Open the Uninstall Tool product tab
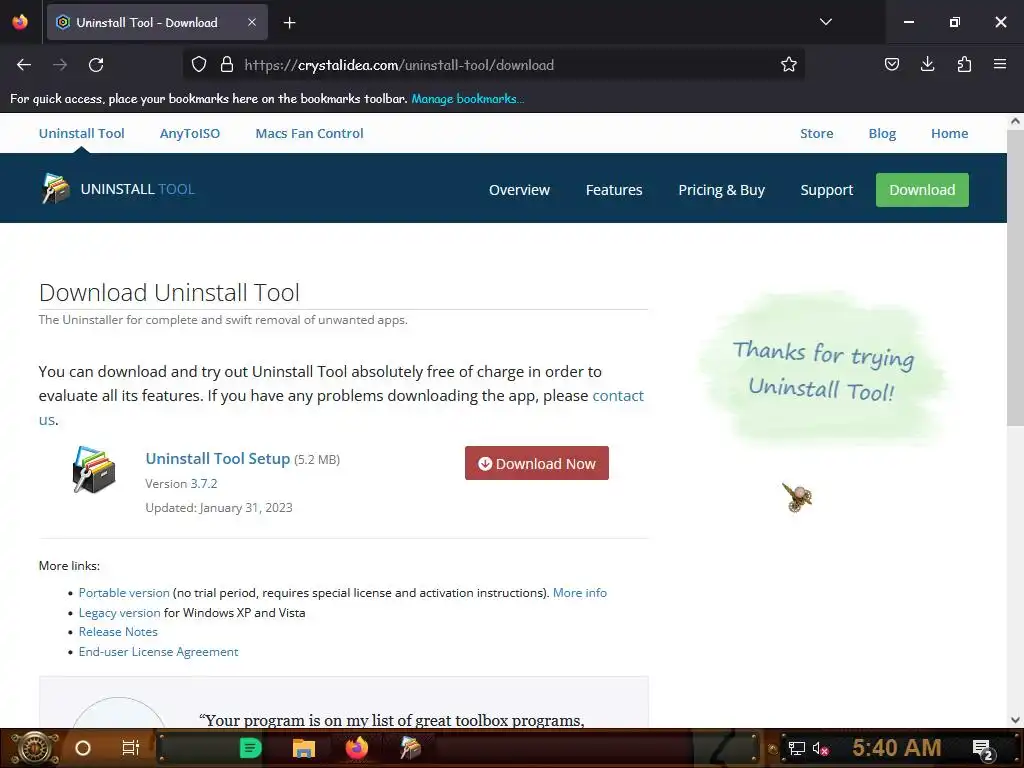This screenshot has height=768, width=1024. point(82,133)
